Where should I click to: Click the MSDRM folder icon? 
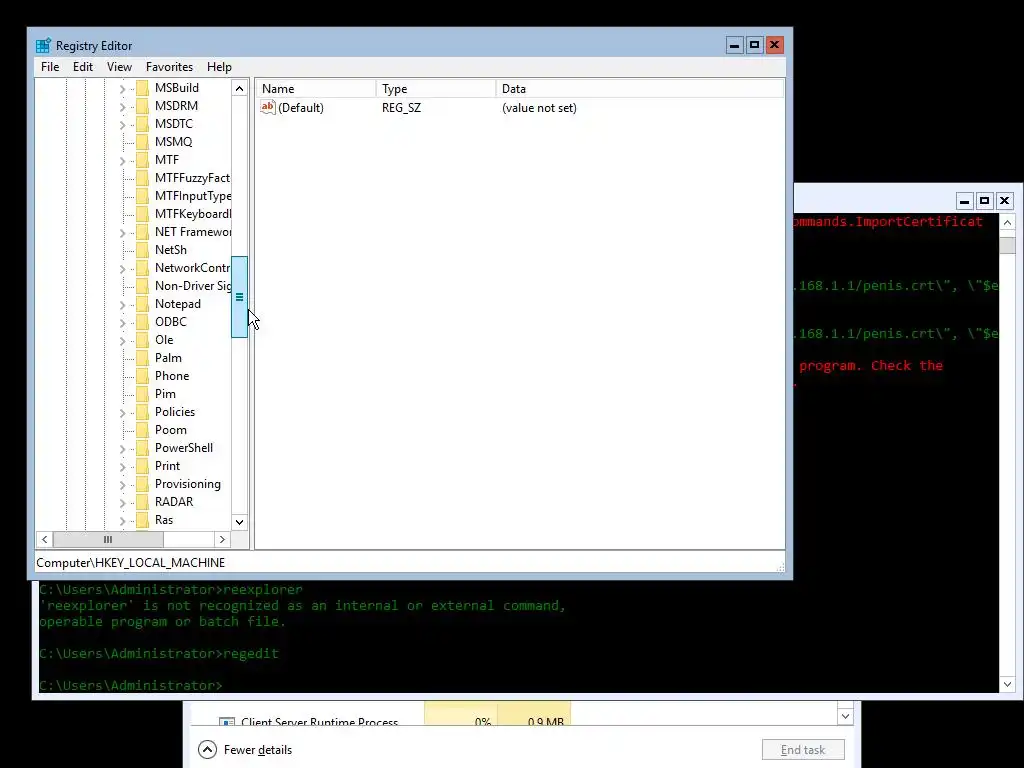click(142, 106)
